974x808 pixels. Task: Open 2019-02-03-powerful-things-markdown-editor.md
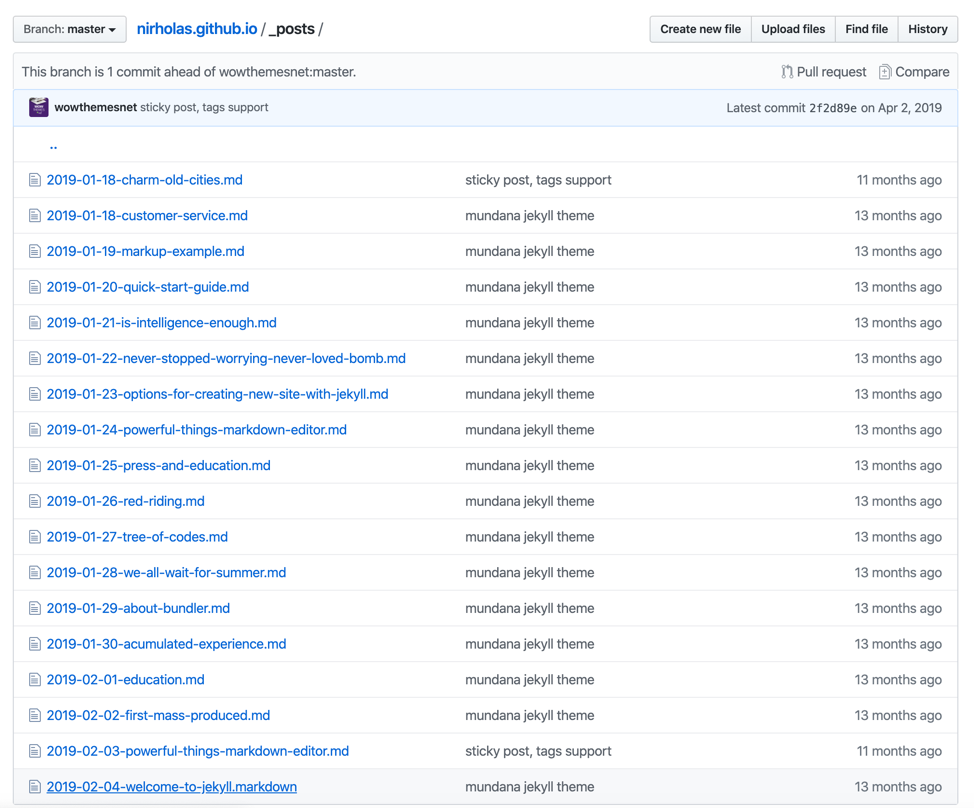point(198,751)
